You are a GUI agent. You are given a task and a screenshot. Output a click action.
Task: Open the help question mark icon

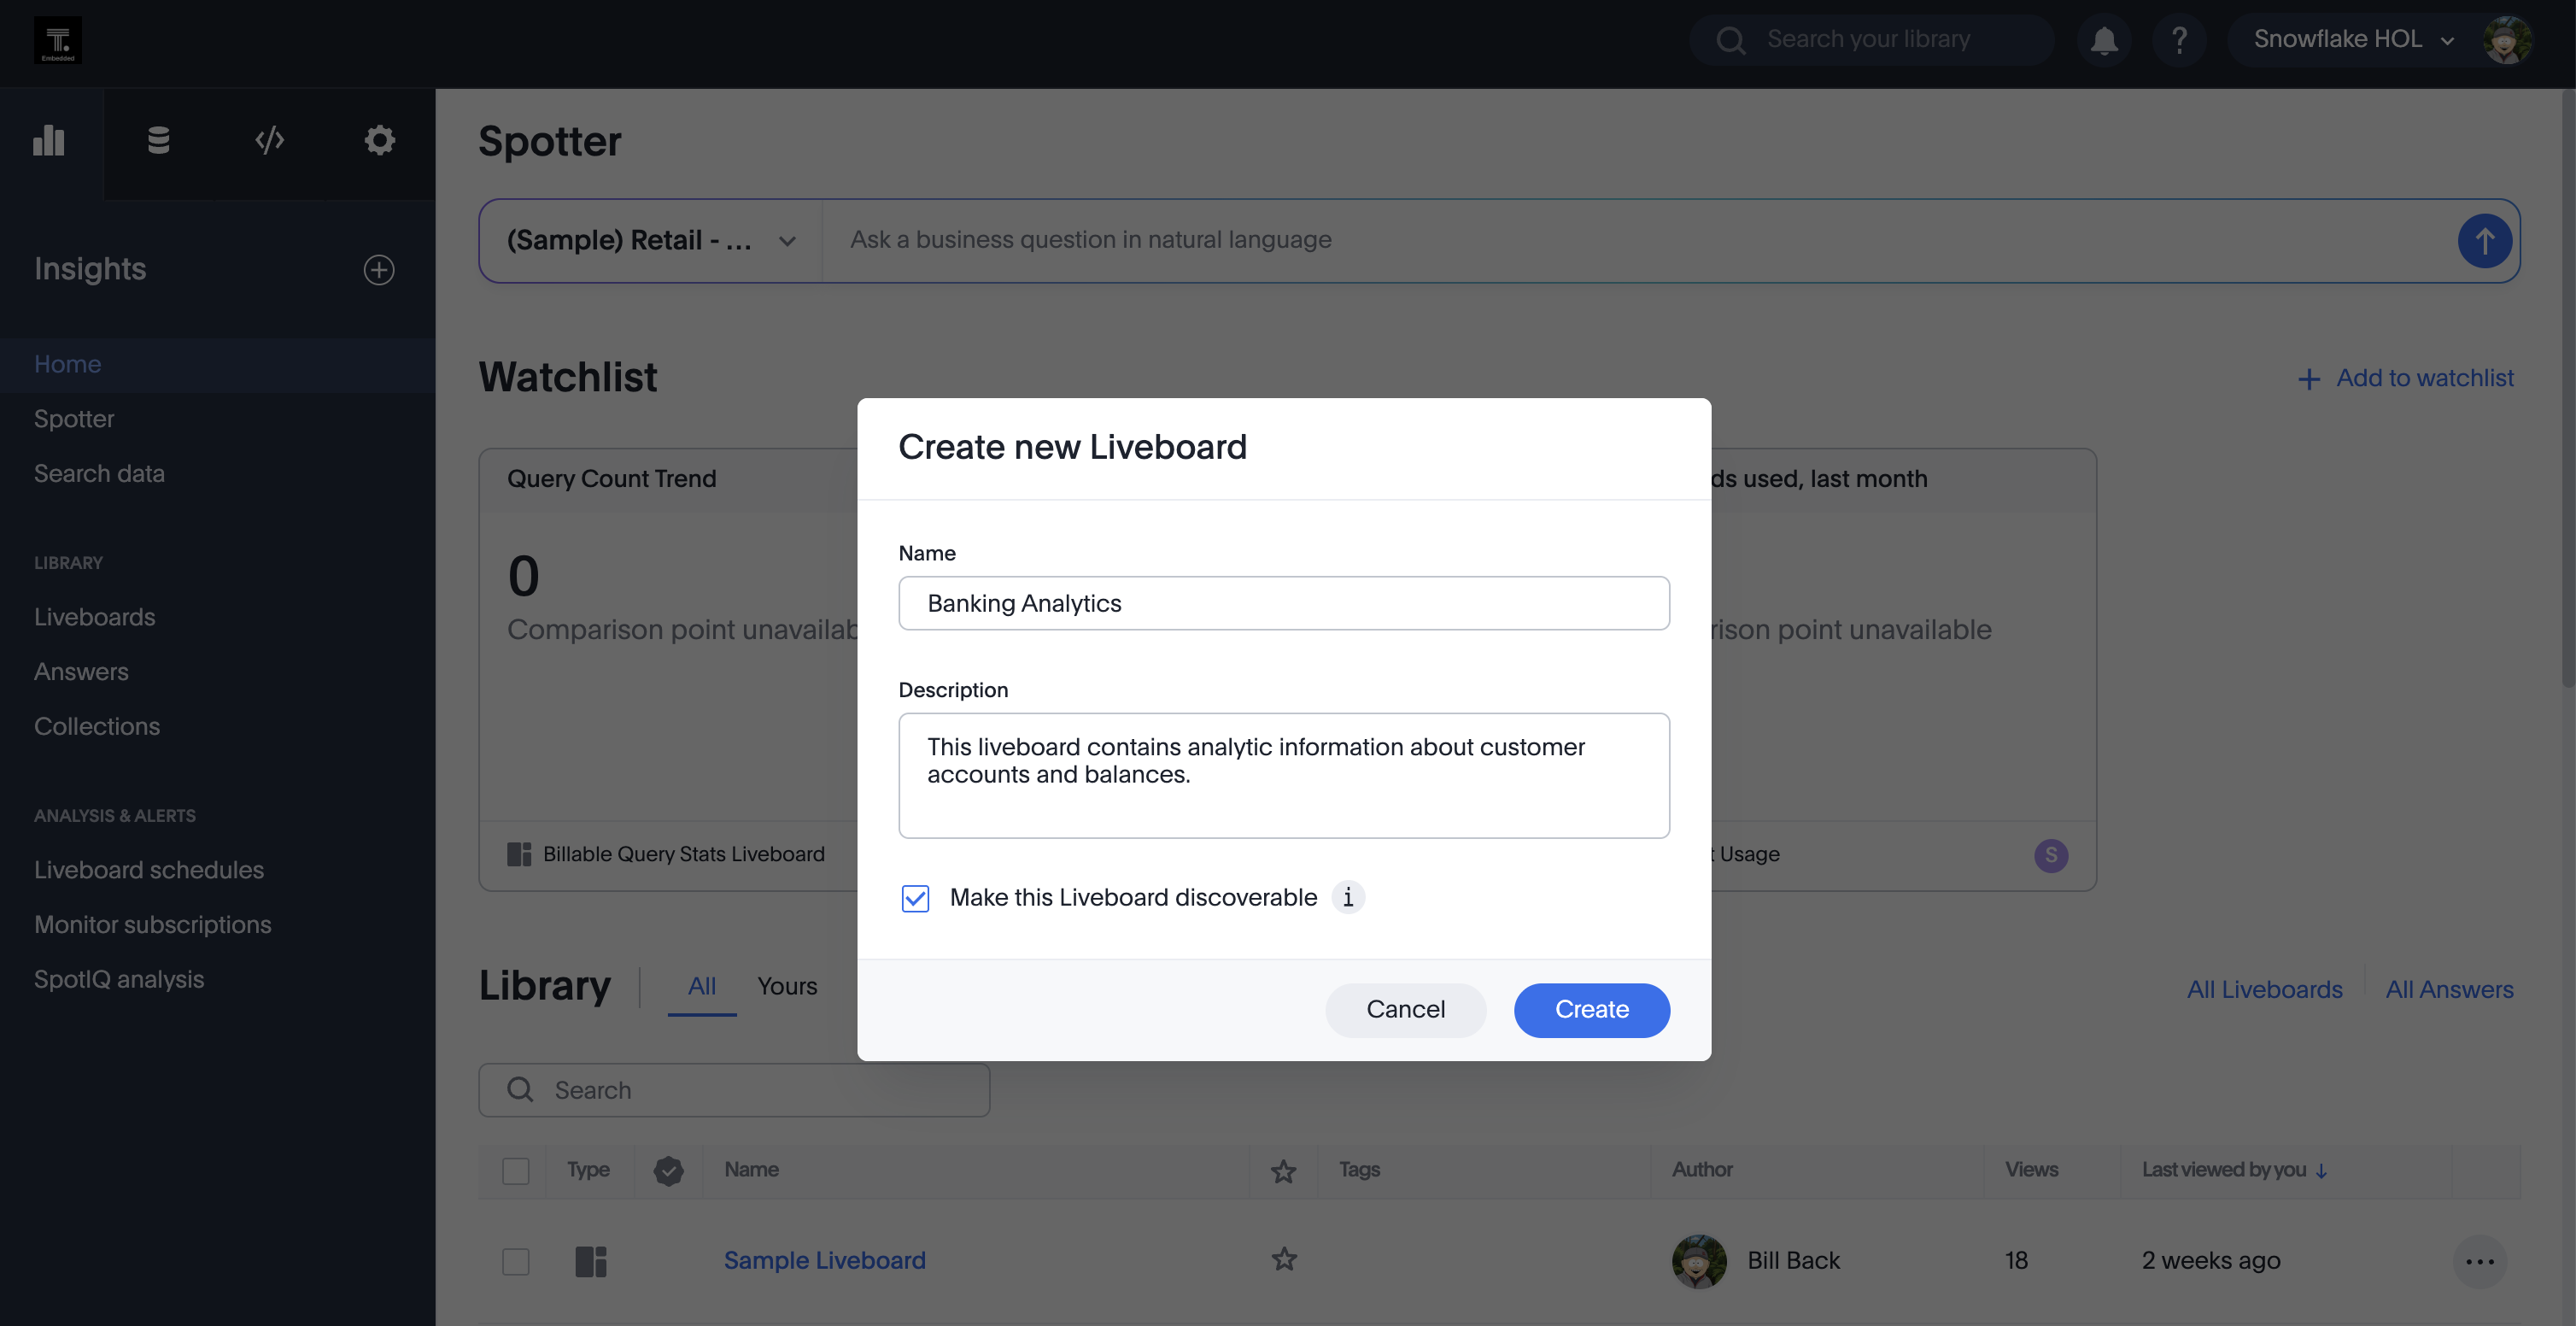(2179, 40)
